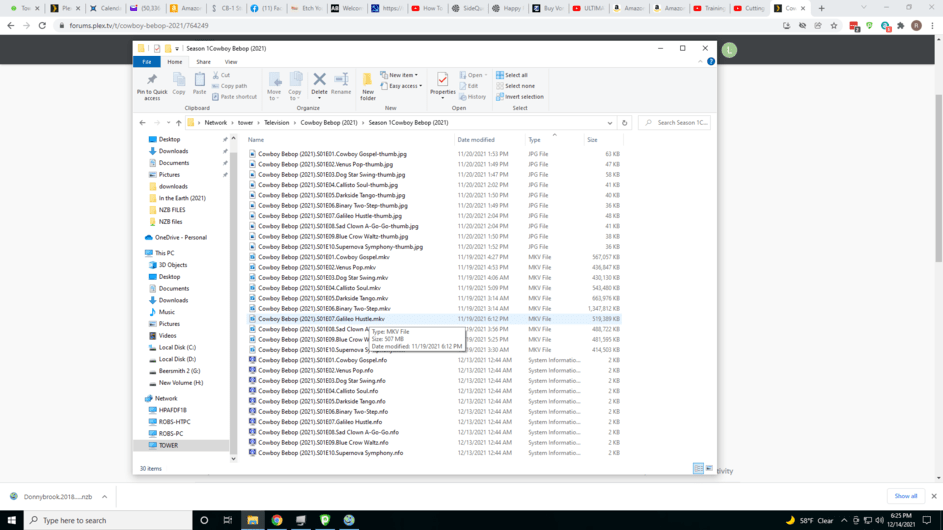Click File Explorer taskbar icon

(x=253, y=520)
